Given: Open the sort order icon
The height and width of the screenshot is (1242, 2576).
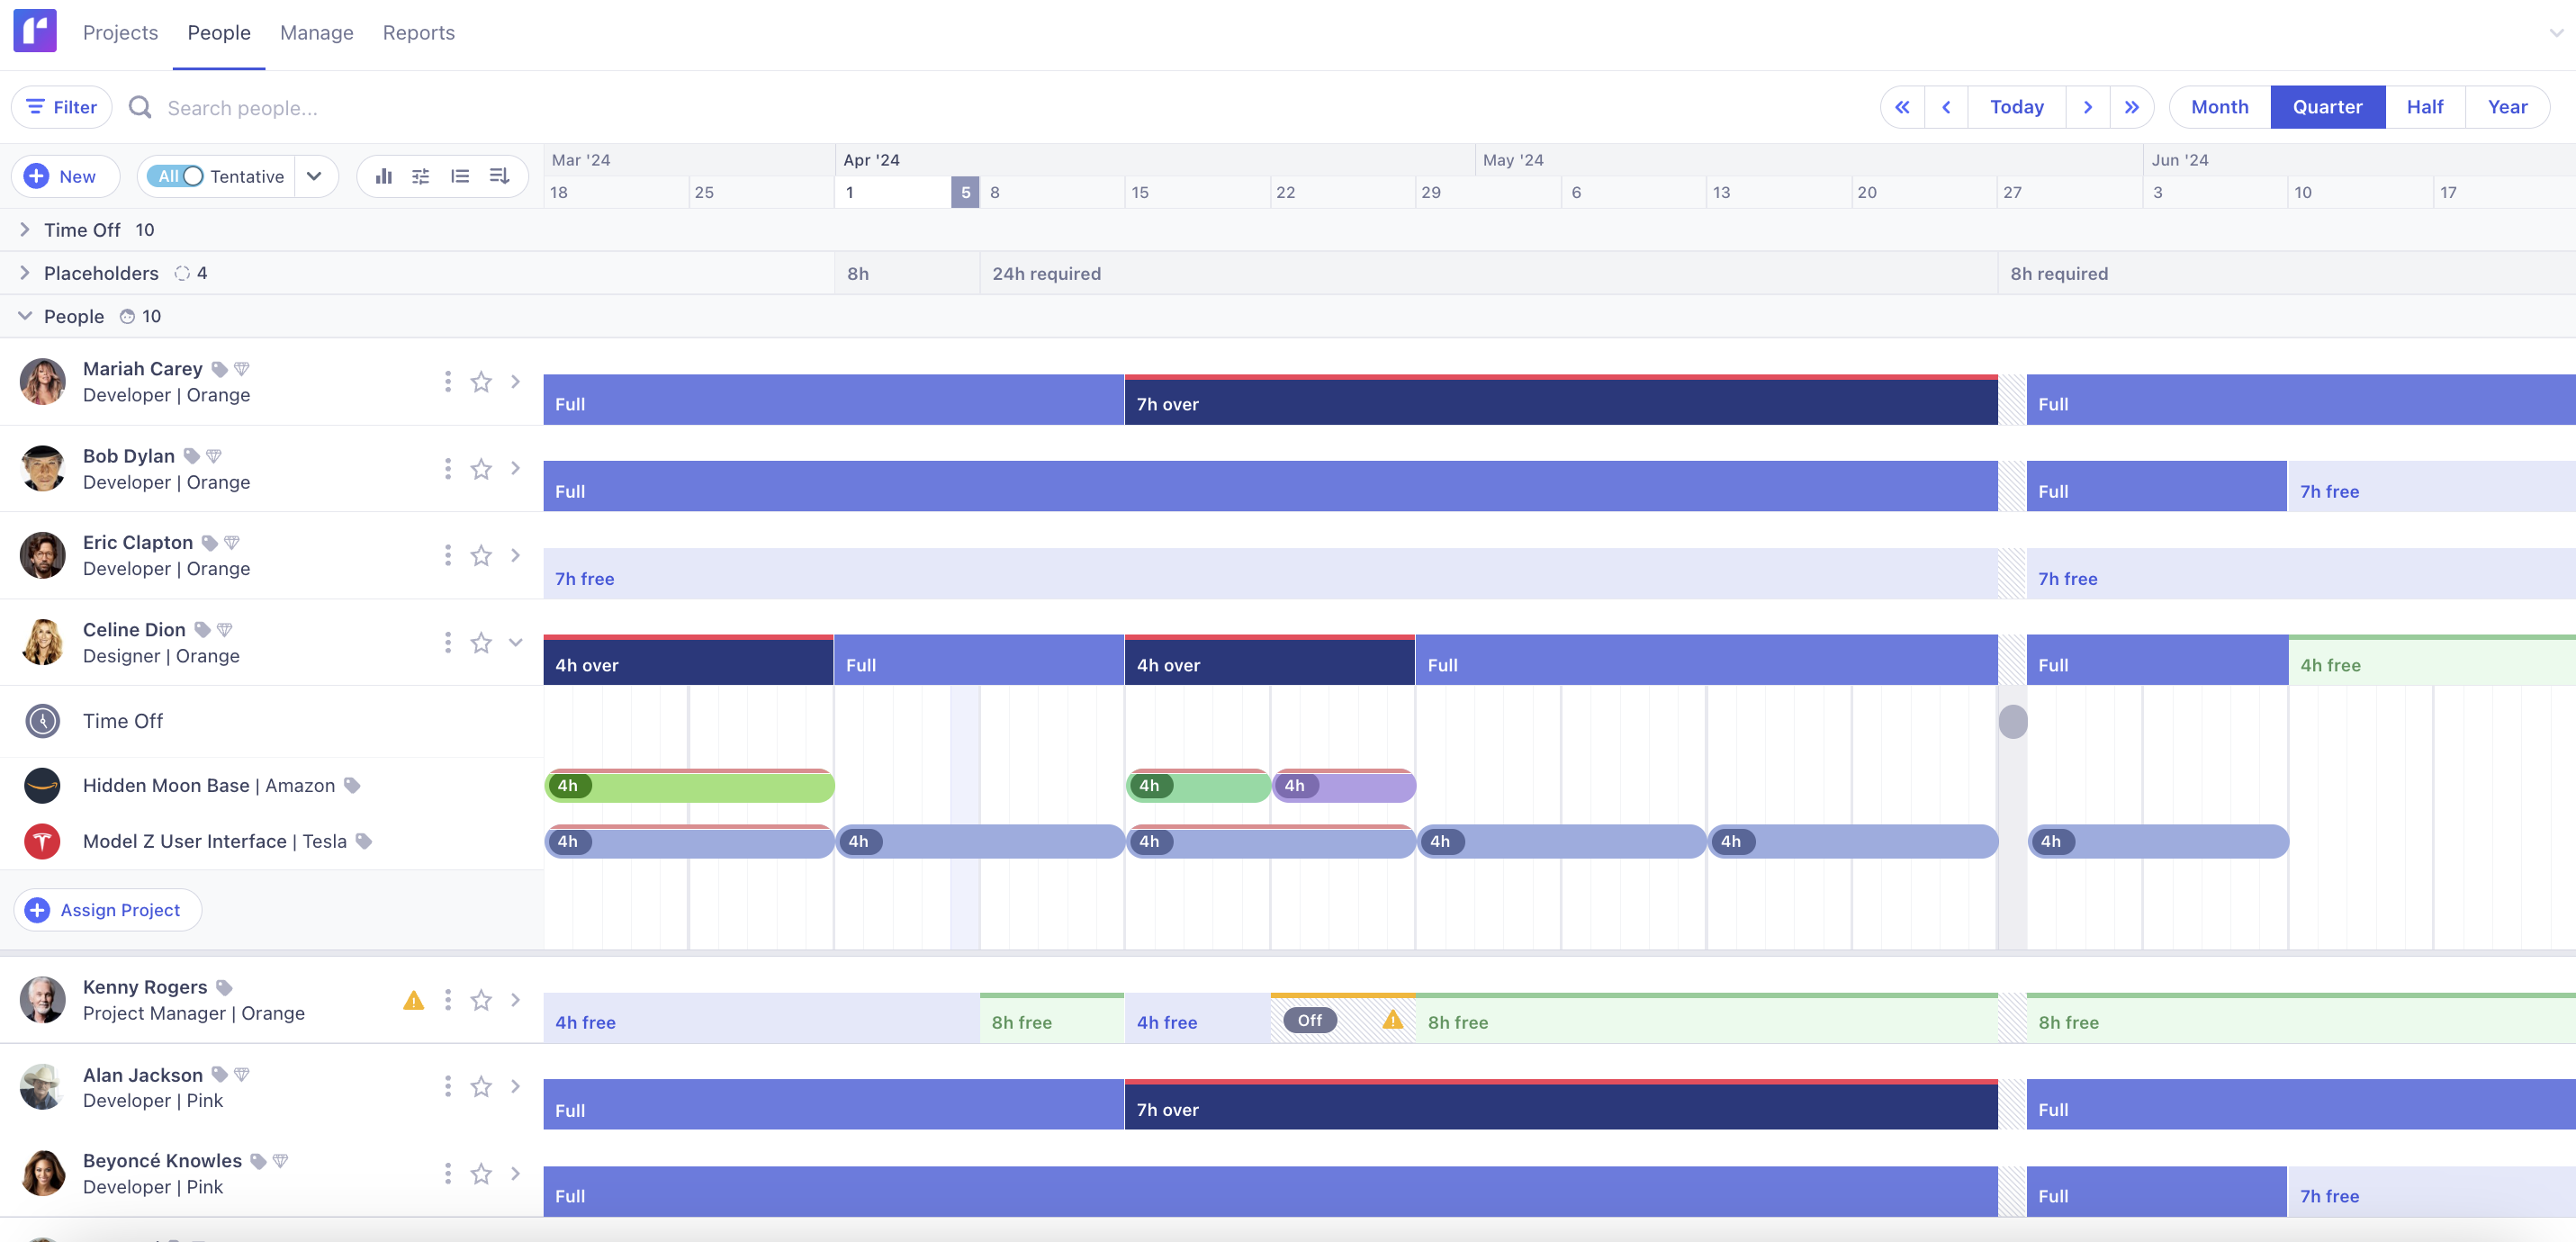Looking at the screenshot, I should click(x=499, y=175).
